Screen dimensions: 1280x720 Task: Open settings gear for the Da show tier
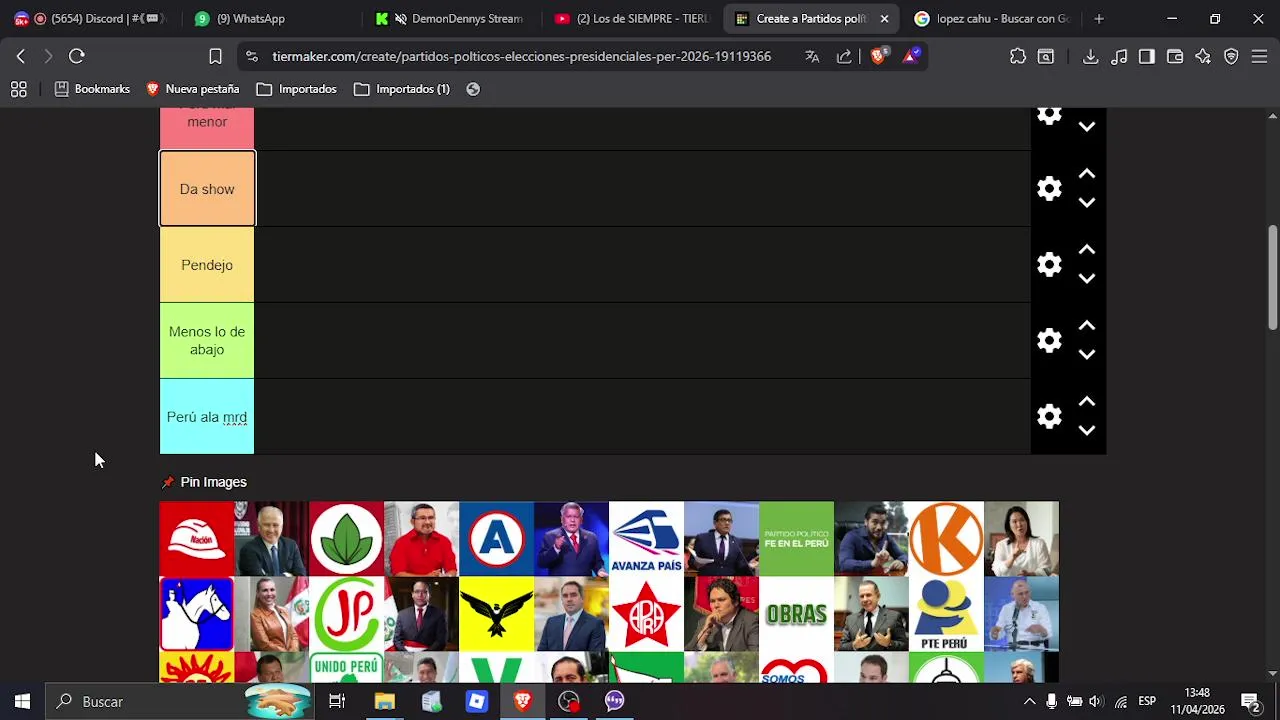[x=1049, y=189]
